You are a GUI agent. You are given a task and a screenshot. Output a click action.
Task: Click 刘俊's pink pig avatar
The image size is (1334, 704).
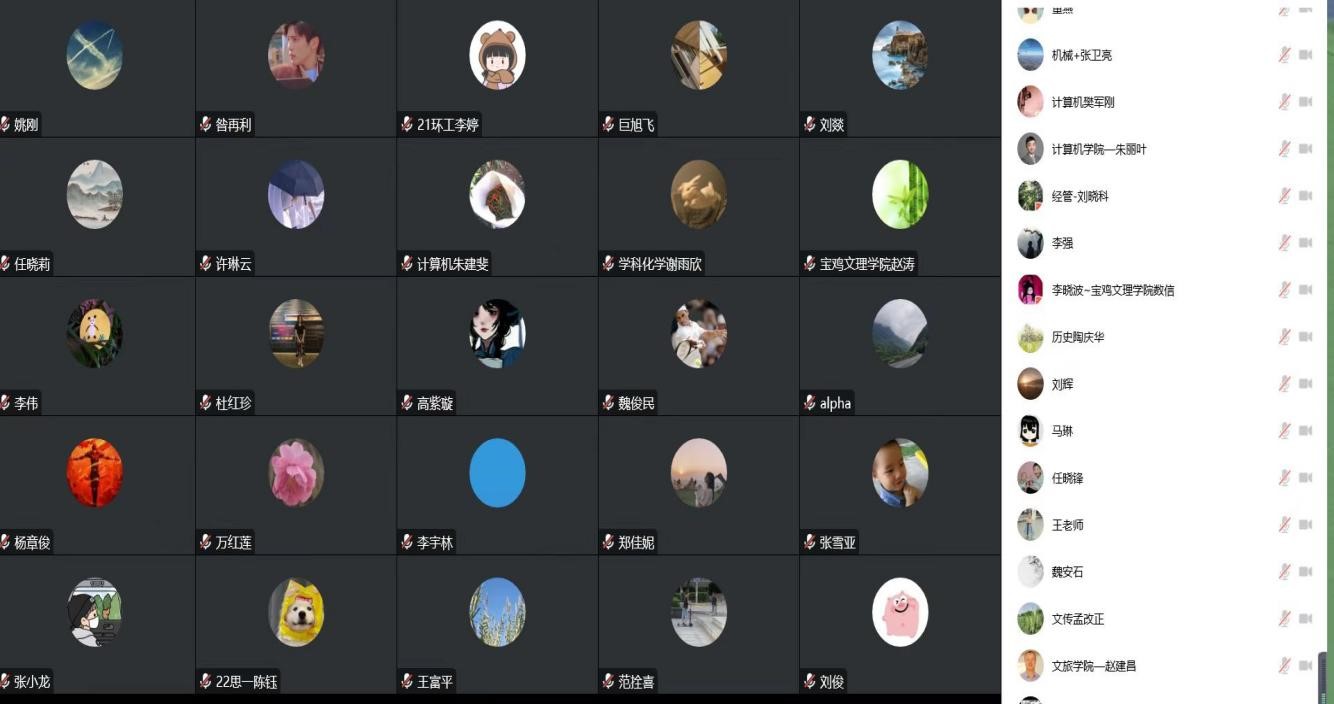click(900, 612)
